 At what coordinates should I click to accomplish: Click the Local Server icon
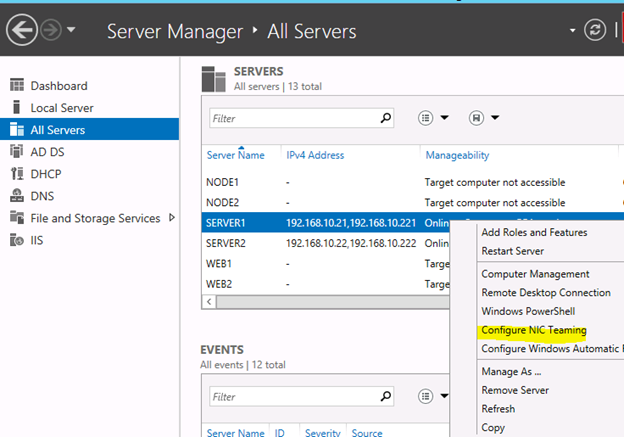tap(16, 107)
